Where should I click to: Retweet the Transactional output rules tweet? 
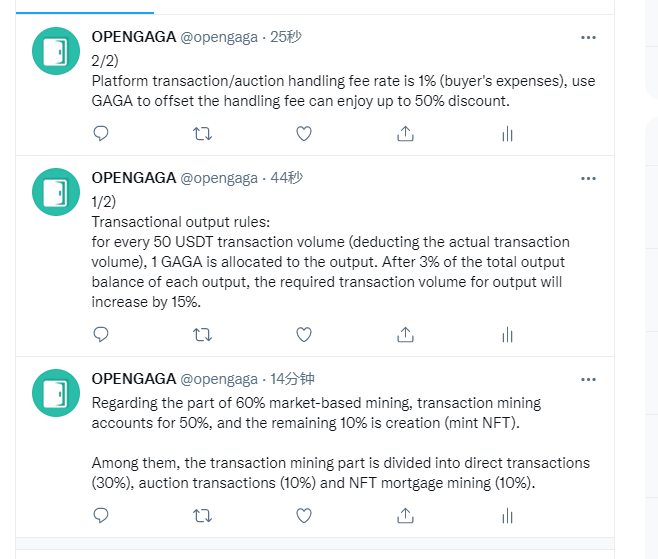[x=202, y=335]
